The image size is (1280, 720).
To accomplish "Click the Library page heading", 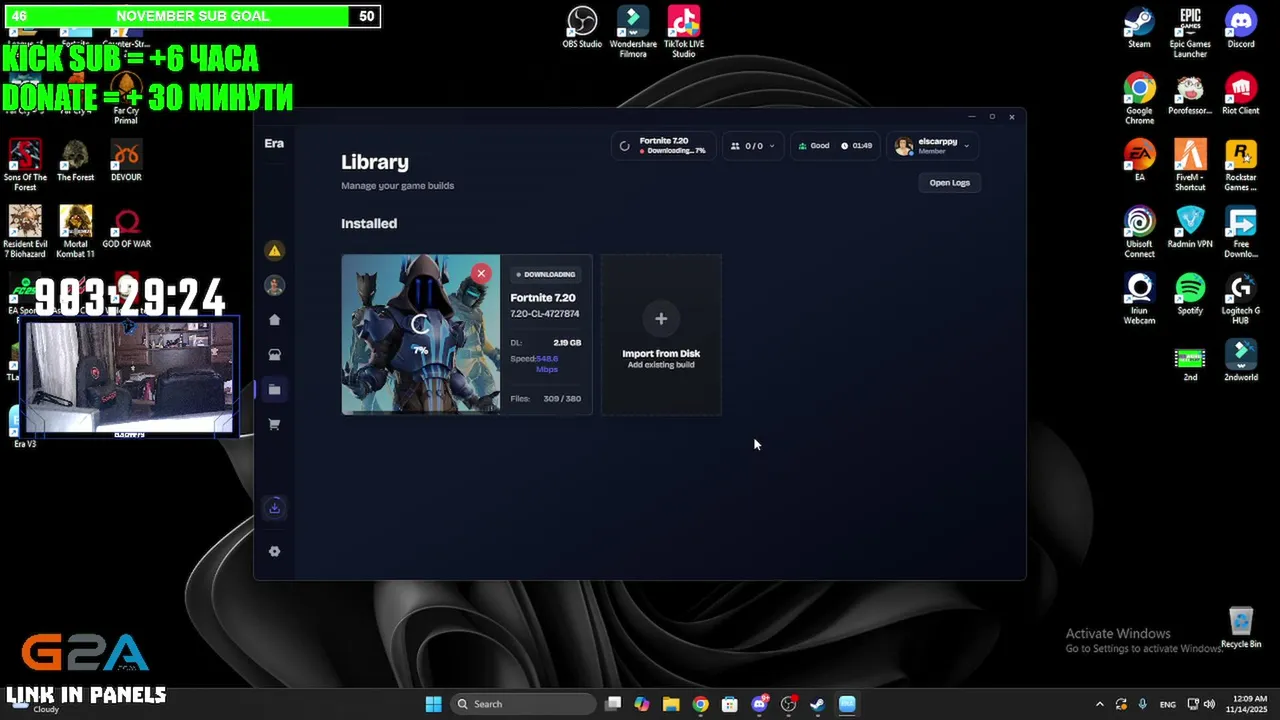I will coord(375,162).
